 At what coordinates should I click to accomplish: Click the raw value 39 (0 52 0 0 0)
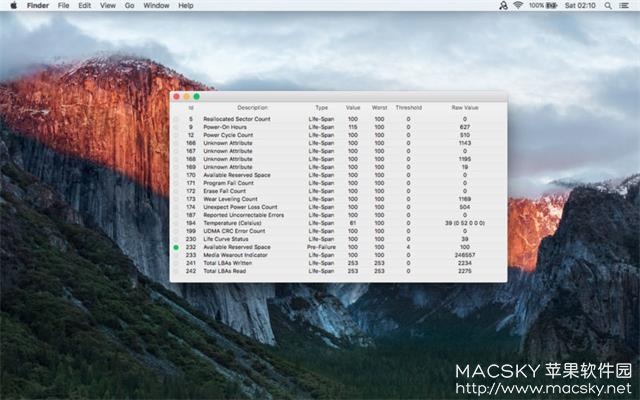(x=465, y=223)
